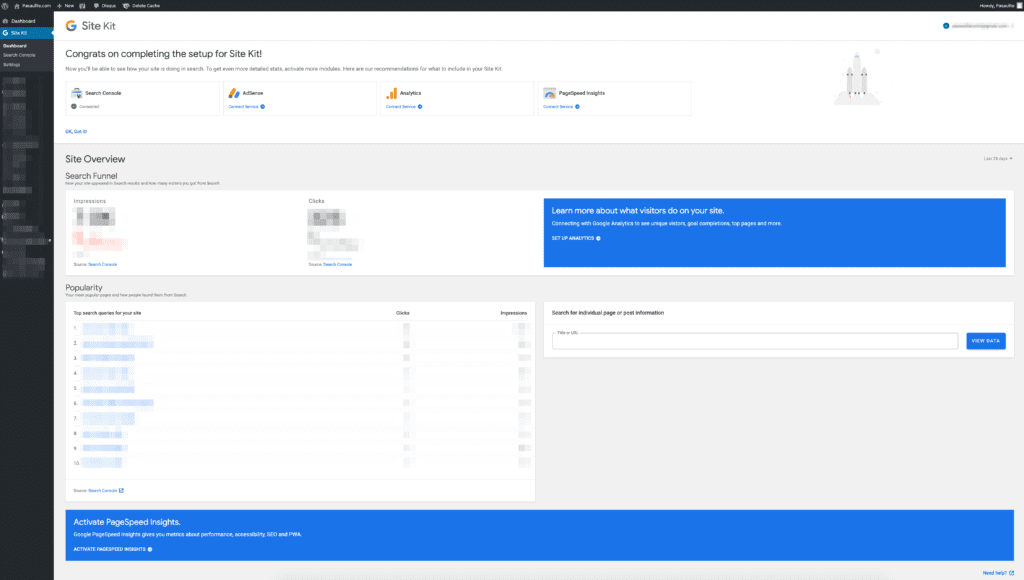Click the Search Console module icon
1024x580 pixels.
coord(76,93)
